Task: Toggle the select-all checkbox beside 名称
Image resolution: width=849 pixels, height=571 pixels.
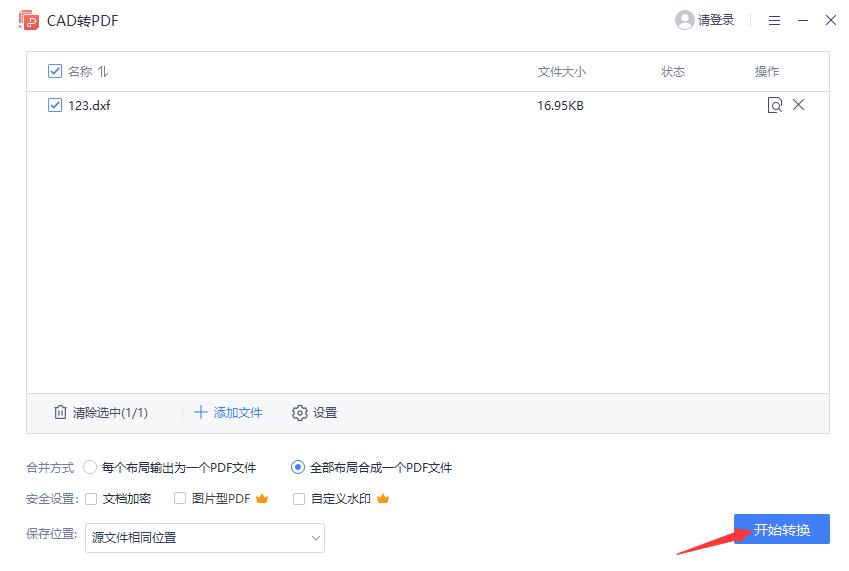Action: pyautogui.click(x=55, y=71)
